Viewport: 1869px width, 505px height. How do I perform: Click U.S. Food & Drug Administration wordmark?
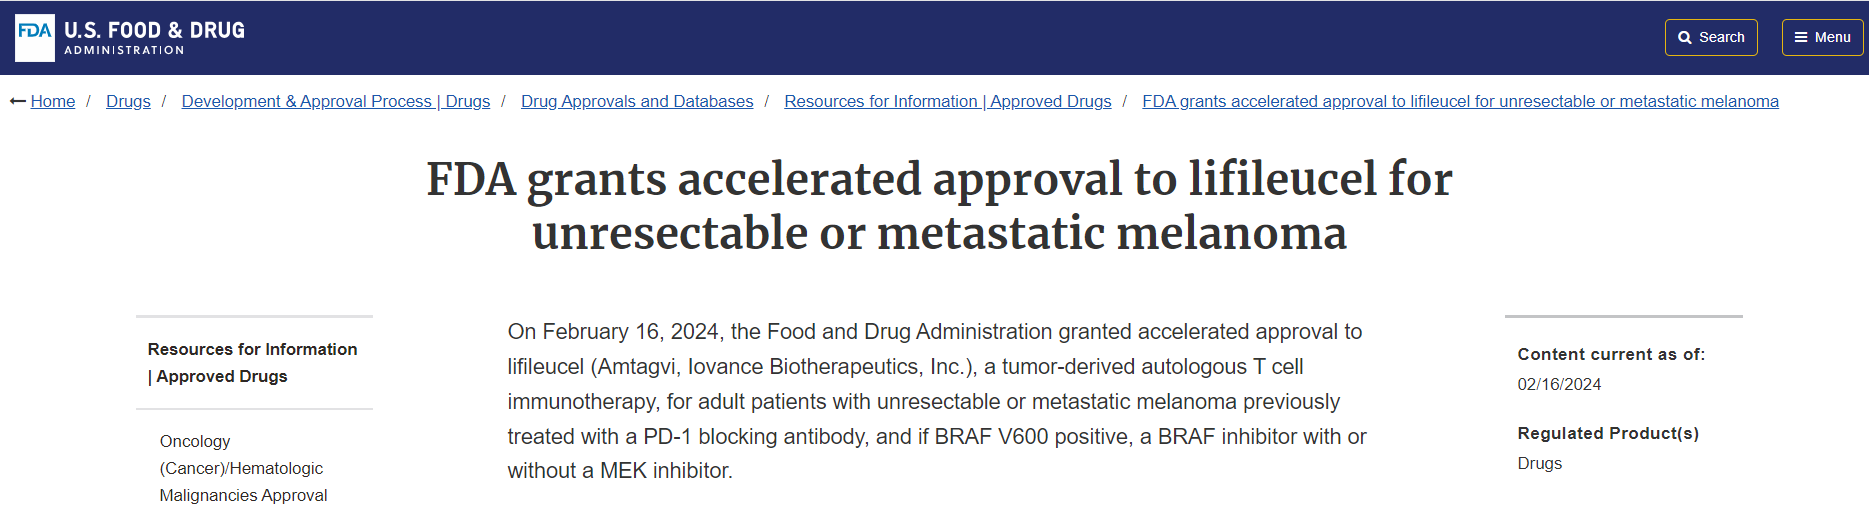tap(154, 38)
